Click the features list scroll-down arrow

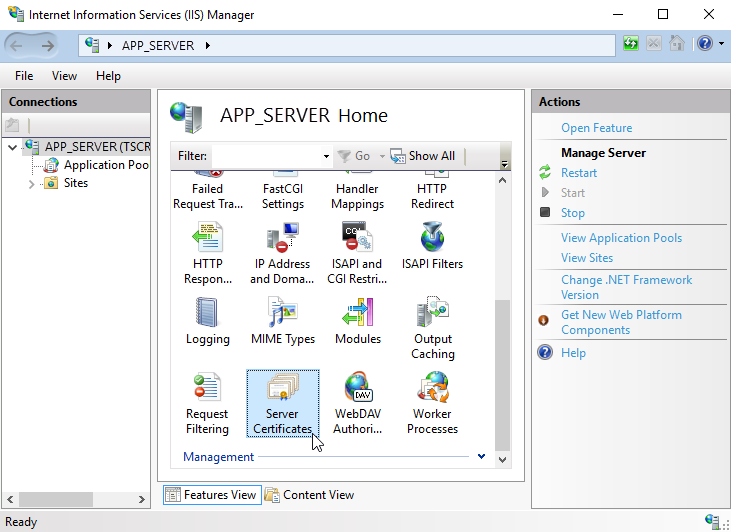pyautogui.click(x=502, y=460)
